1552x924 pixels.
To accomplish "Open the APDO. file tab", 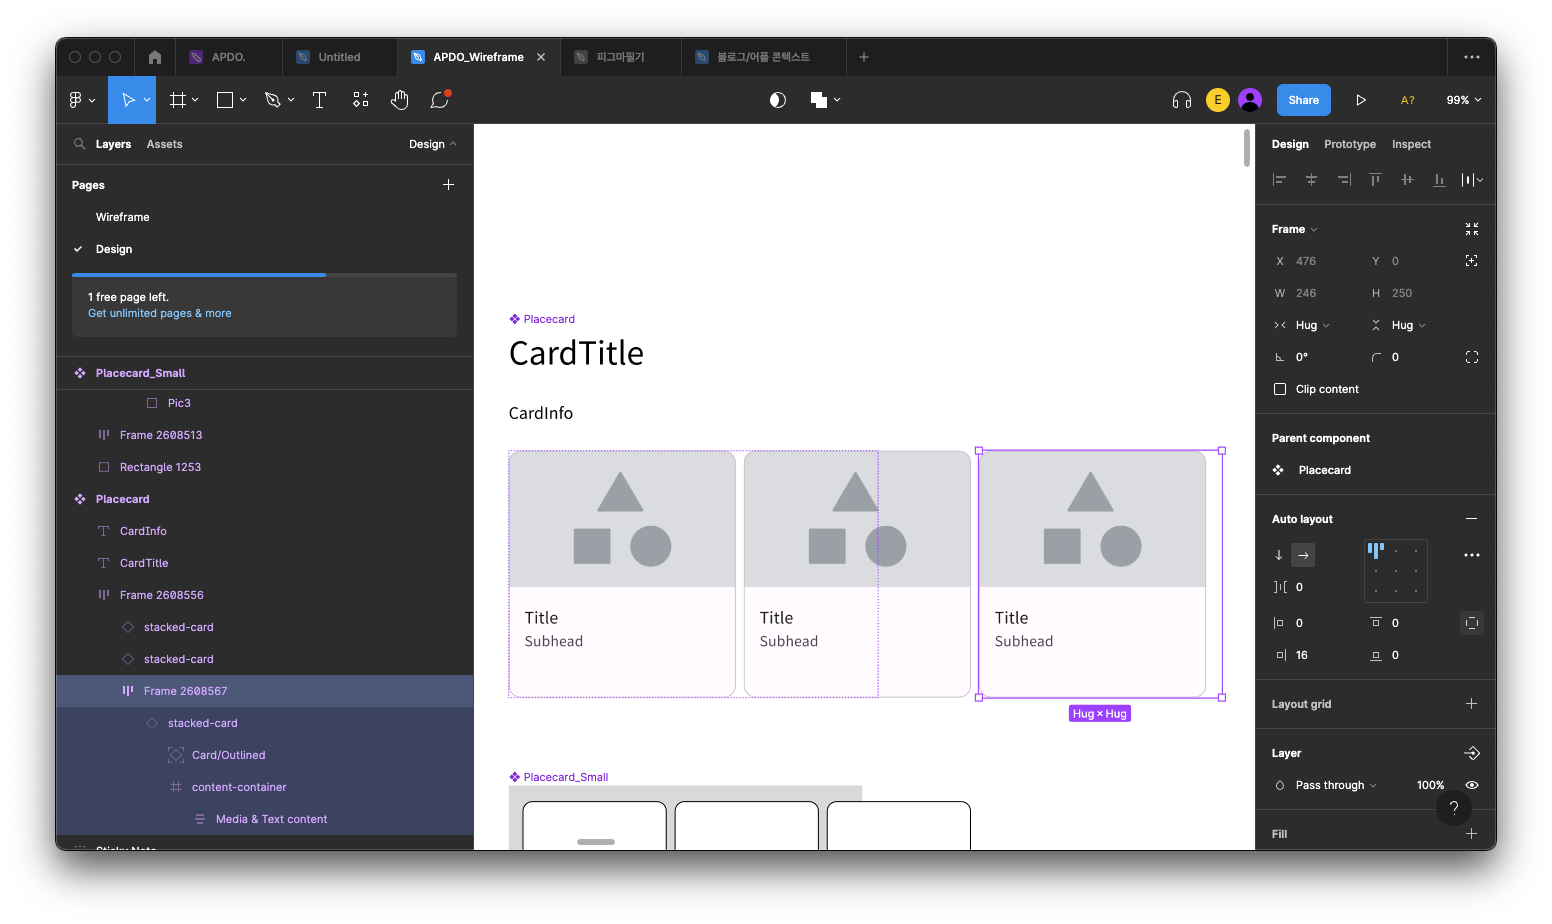I will pos(229,57).
